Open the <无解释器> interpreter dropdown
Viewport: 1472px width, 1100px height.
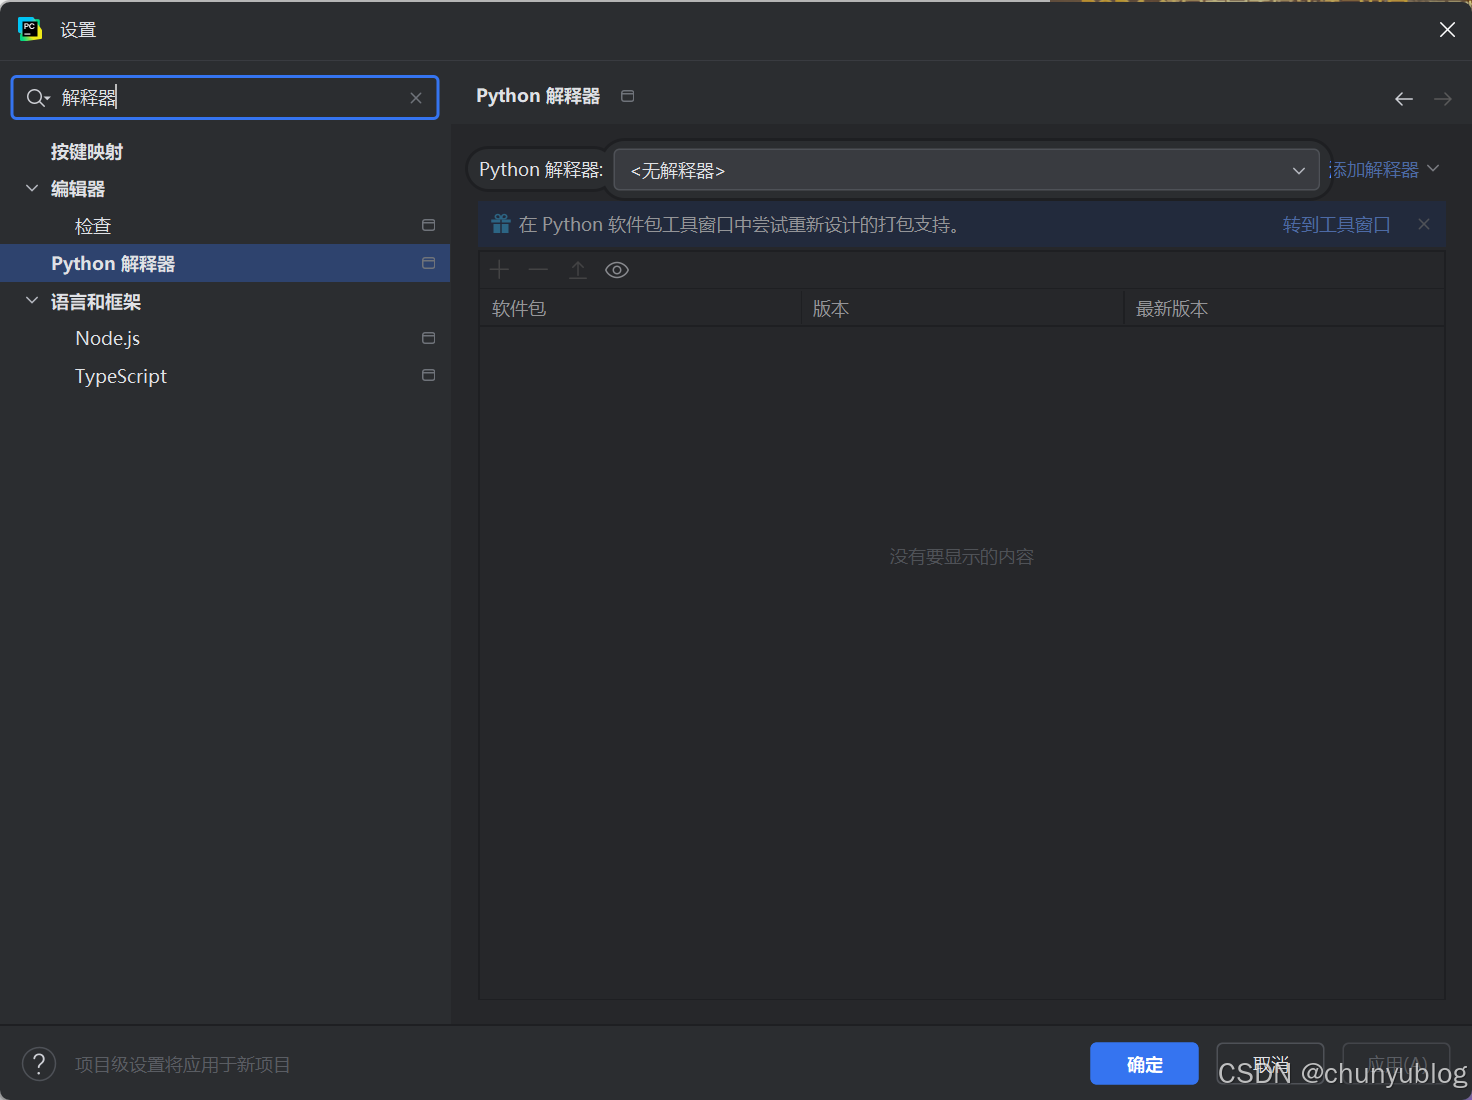966,170
